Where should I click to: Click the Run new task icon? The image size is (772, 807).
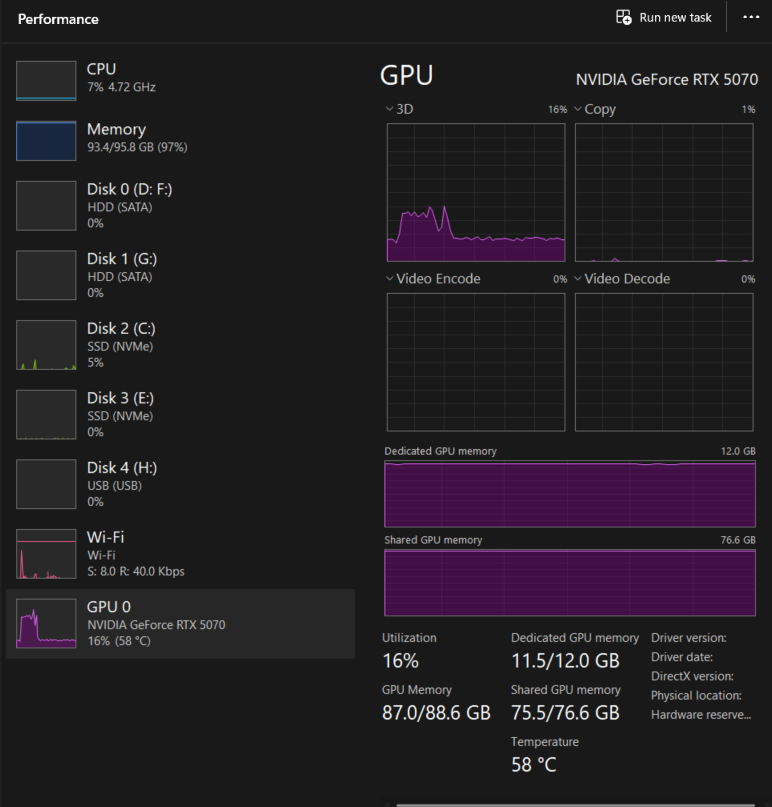click(x=623, y=17)
